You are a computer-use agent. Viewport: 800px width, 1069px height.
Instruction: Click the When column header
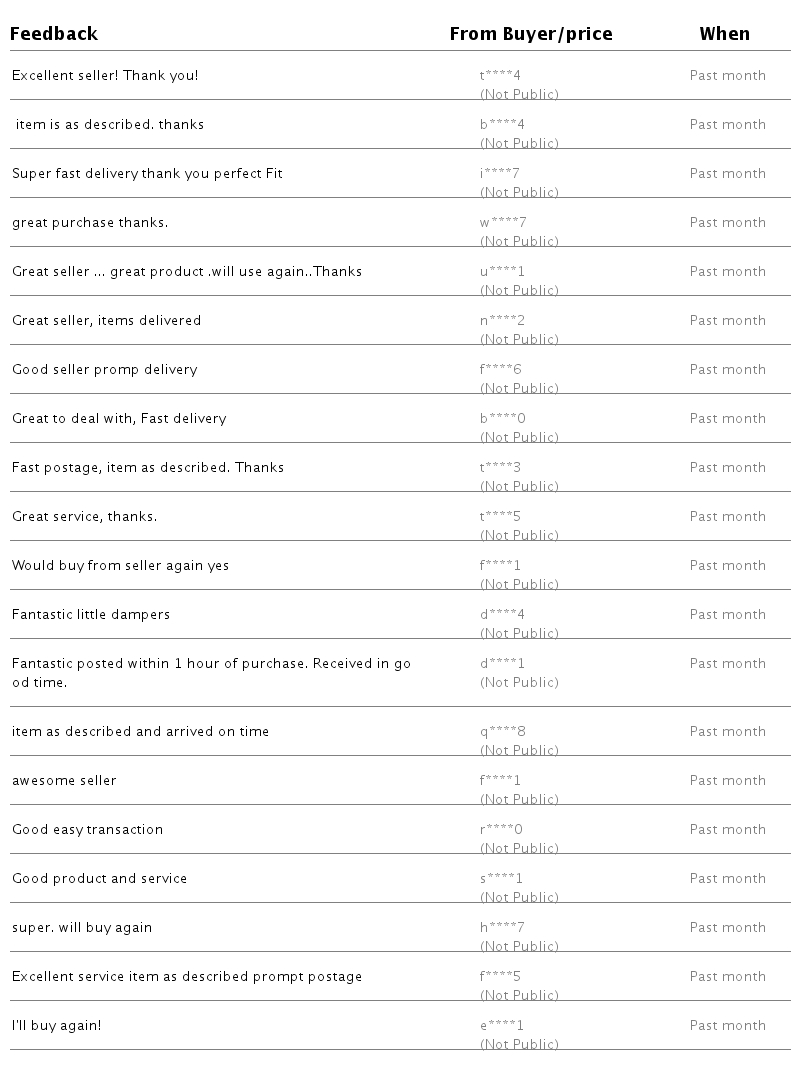(x=724, y=34)
